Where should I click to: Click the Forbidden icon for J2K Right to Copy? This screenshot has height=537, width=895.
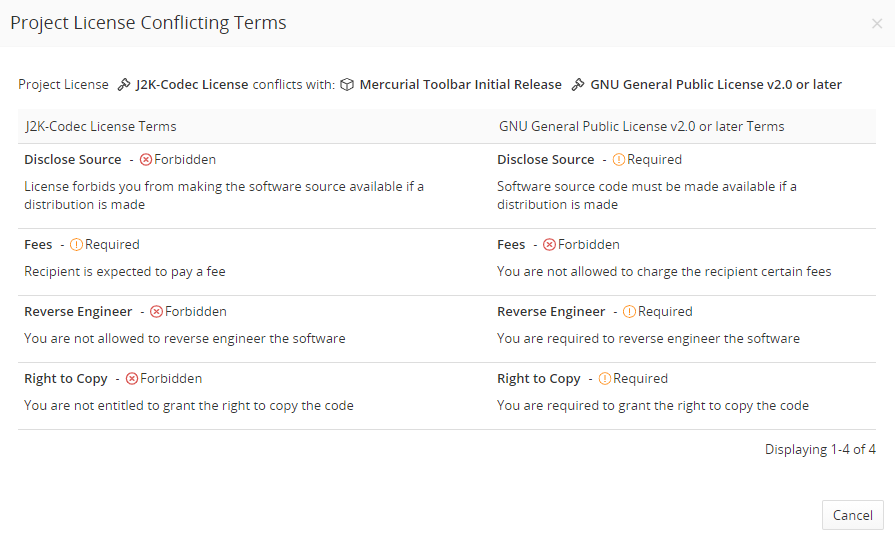coord(132,379)
